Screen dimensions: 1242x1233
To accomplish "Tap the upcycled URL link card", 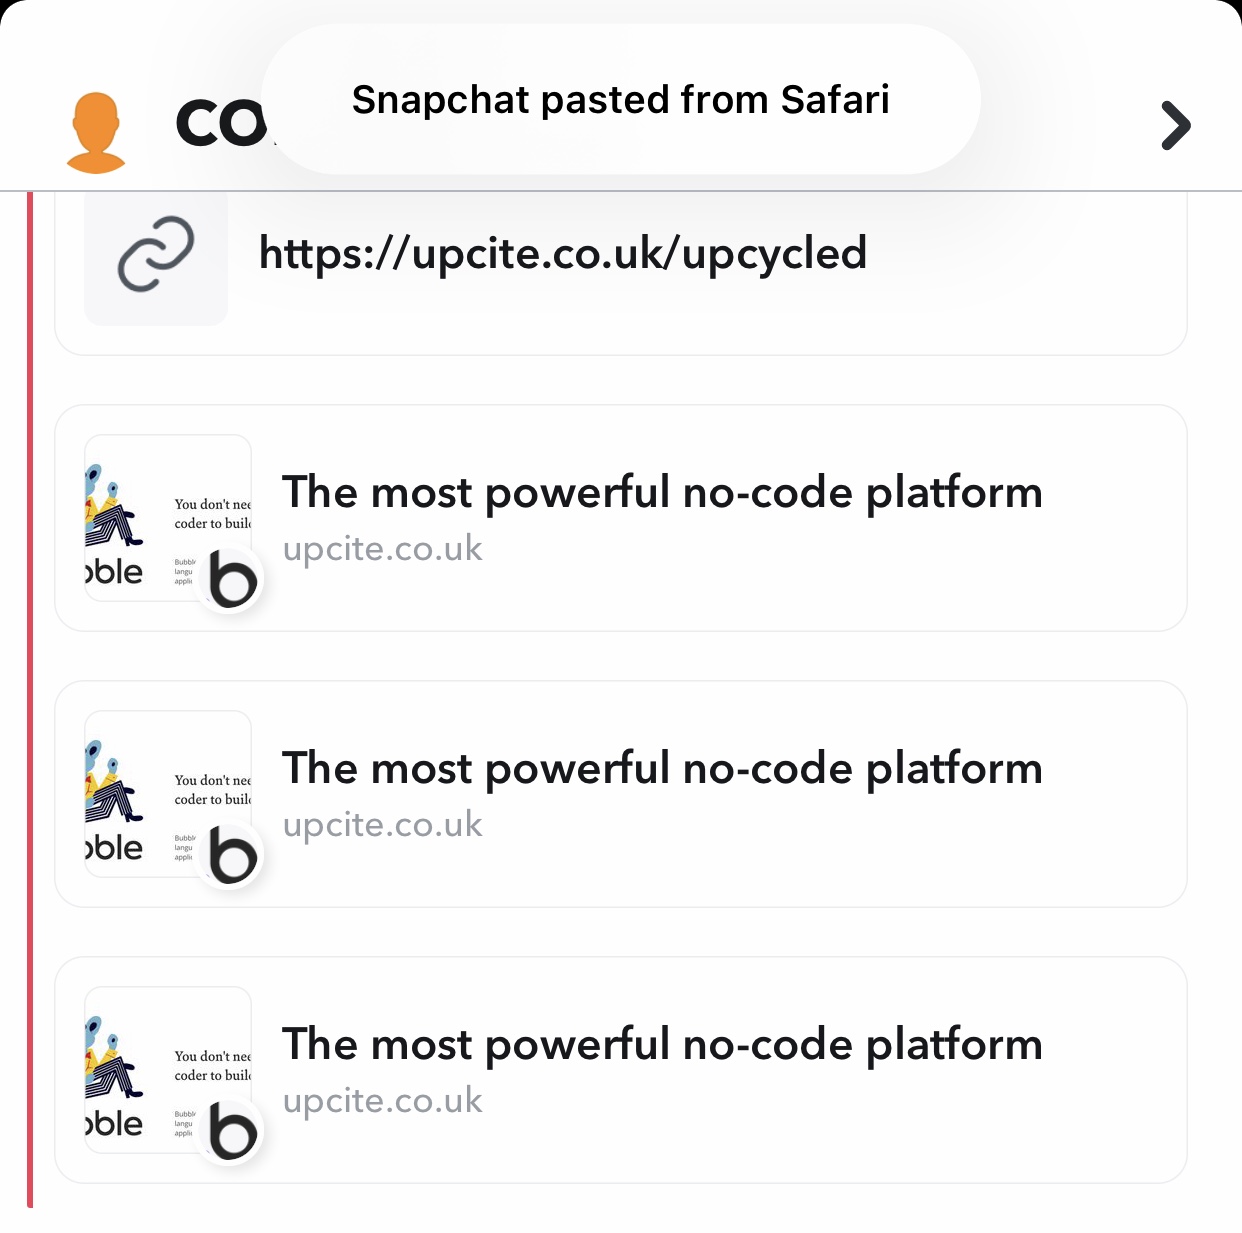I will pyautogui.click(x=621, y=272).
